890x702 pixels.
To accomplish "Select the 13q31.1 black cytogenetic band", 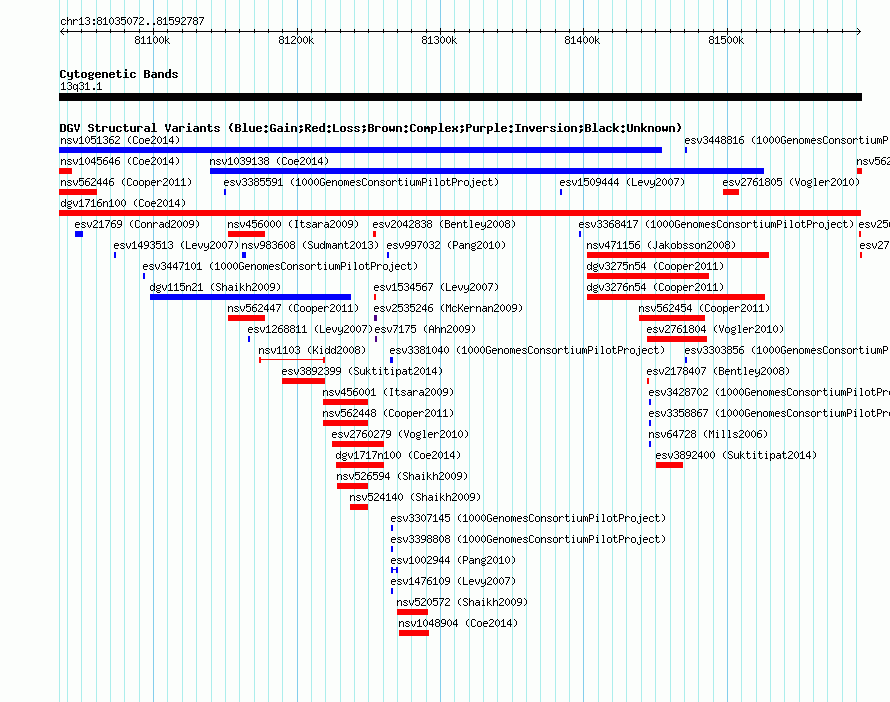I will 460,97.
